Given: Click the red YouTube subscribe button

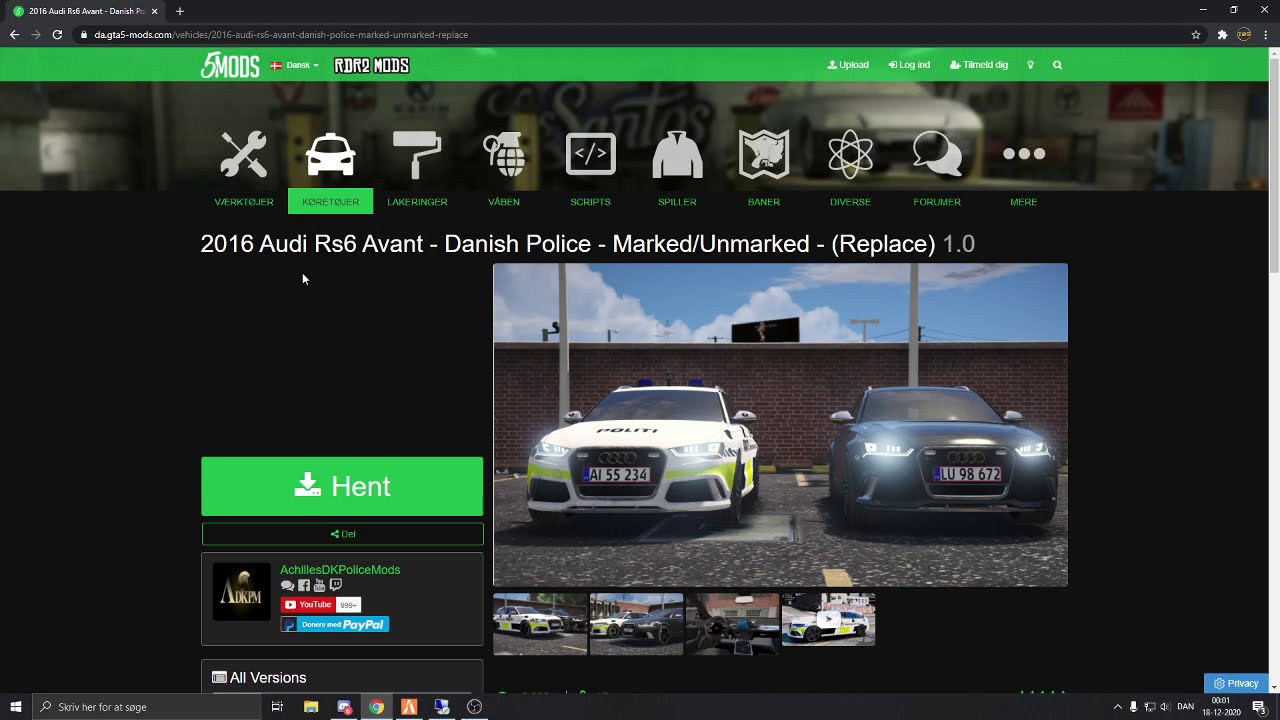Looking at the screenshot, I should coord(308,605).
